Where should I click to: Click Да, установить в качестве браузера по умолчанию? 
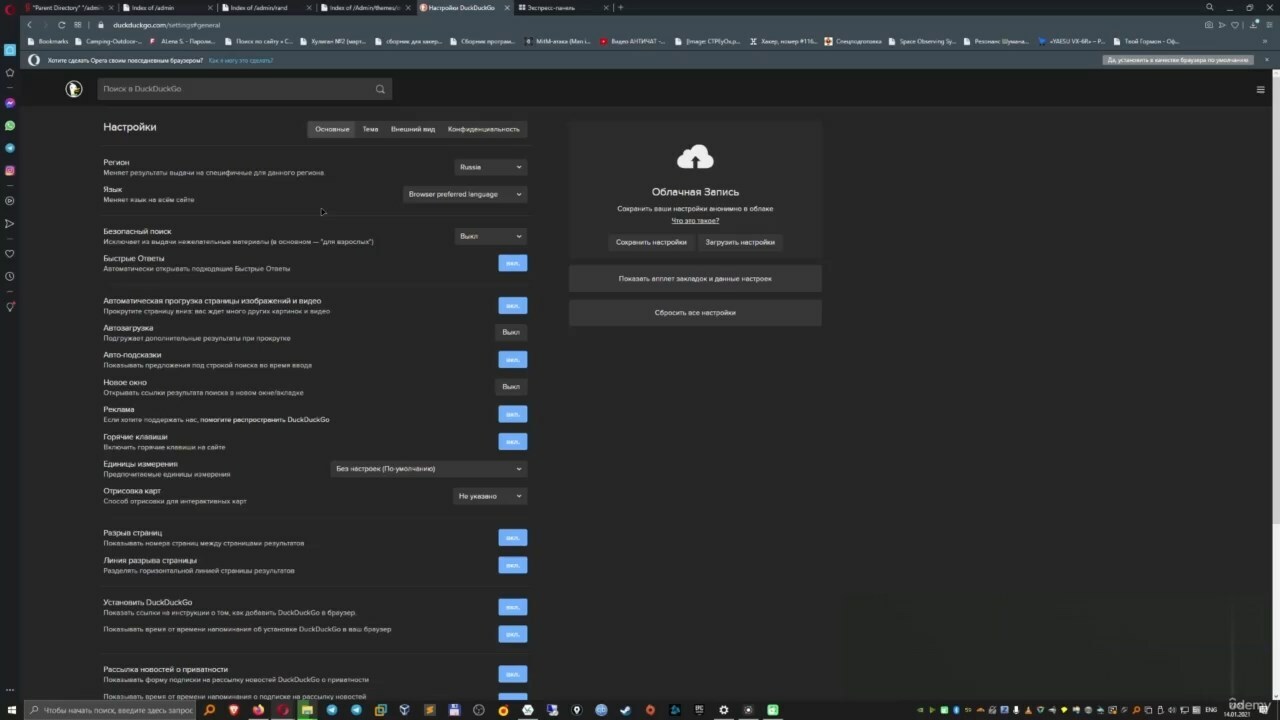pos(1178,60)
